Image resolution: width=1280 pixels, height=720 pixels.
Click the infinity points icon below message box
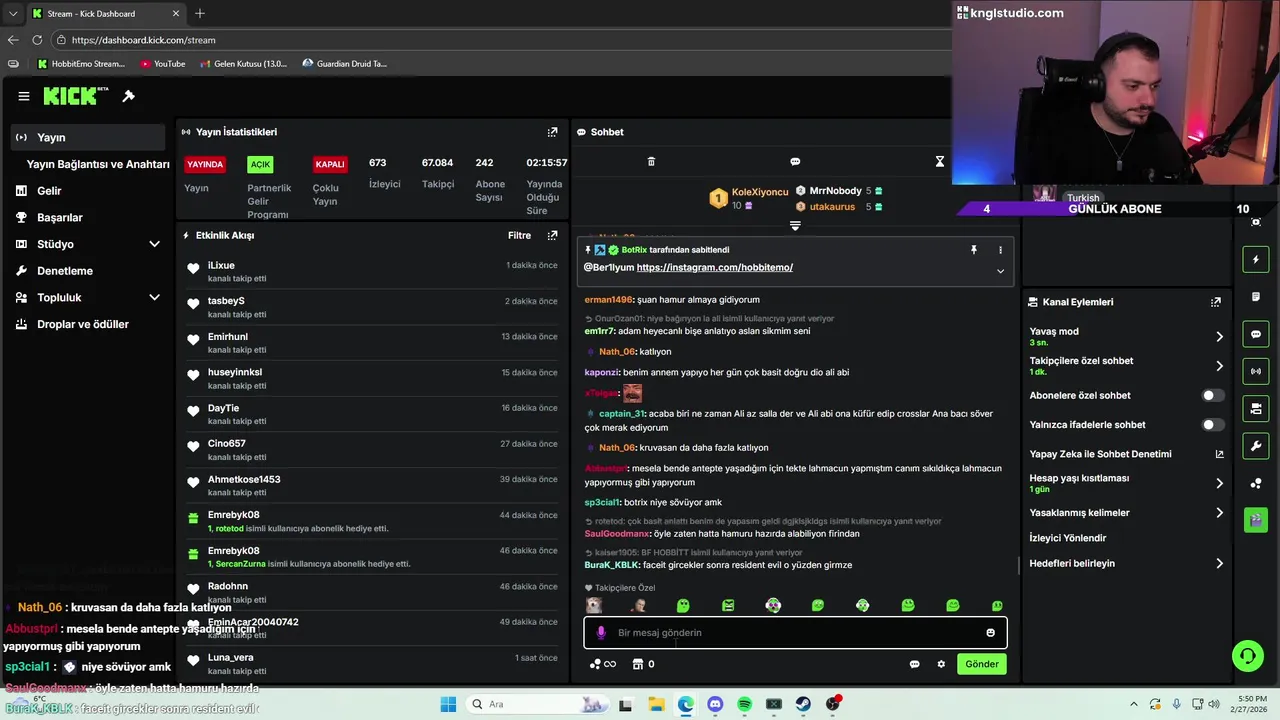tap(602, 664)
